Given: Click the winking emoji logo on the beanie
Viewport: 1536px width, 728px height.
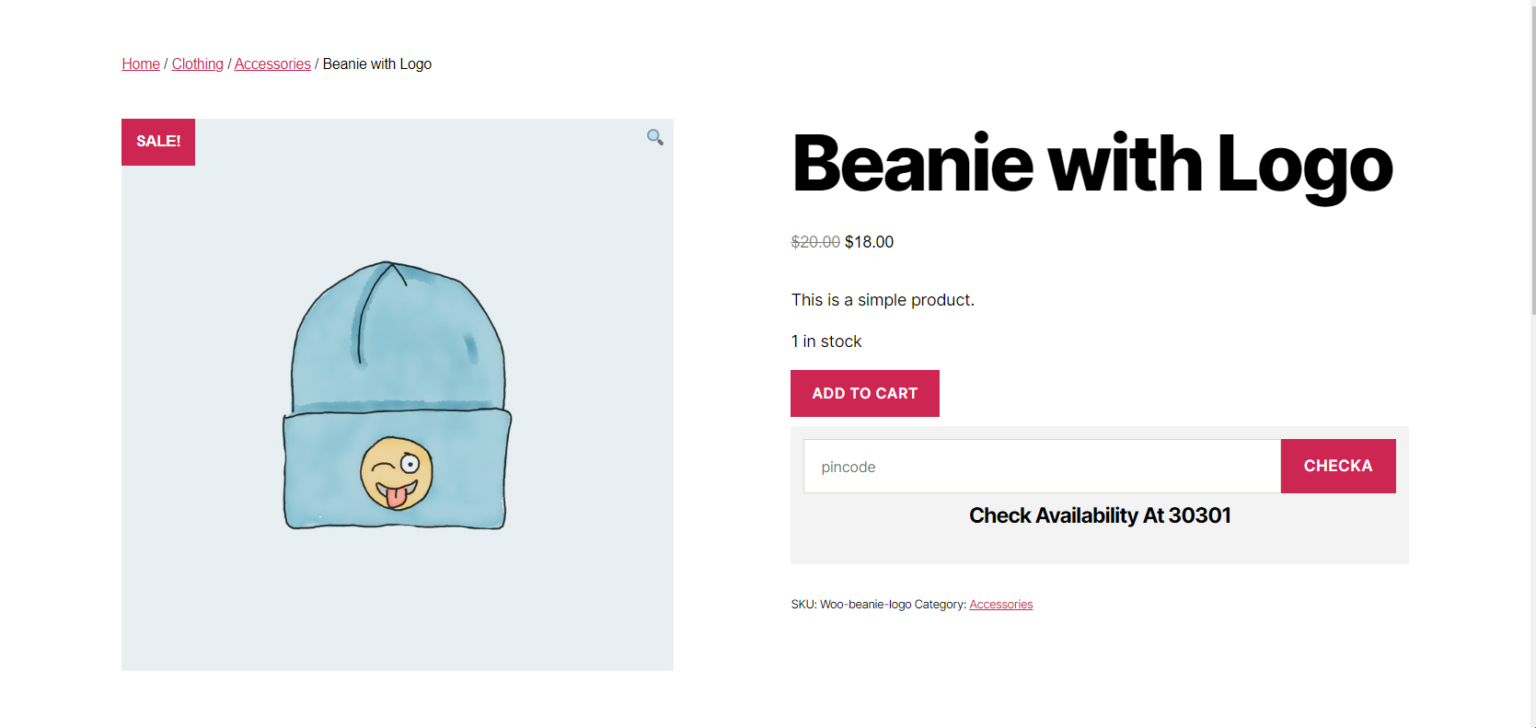Looking at the screenshot, I should (397, 472).
